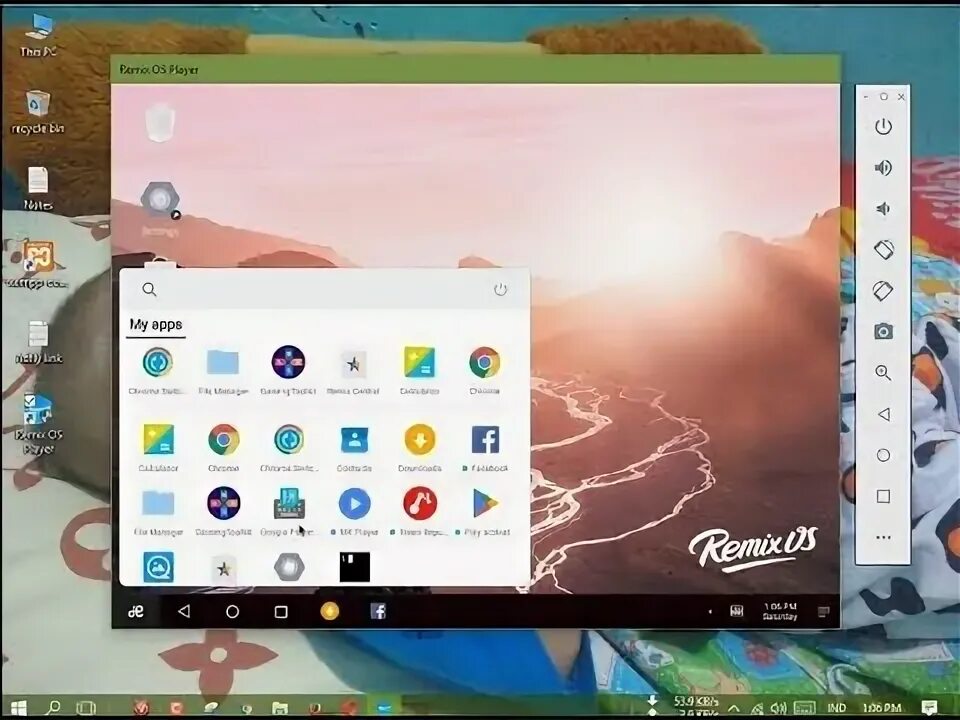Click the emulator power button in side panel
The height and width of the screenshot is (720, 960).
point(883,127)
